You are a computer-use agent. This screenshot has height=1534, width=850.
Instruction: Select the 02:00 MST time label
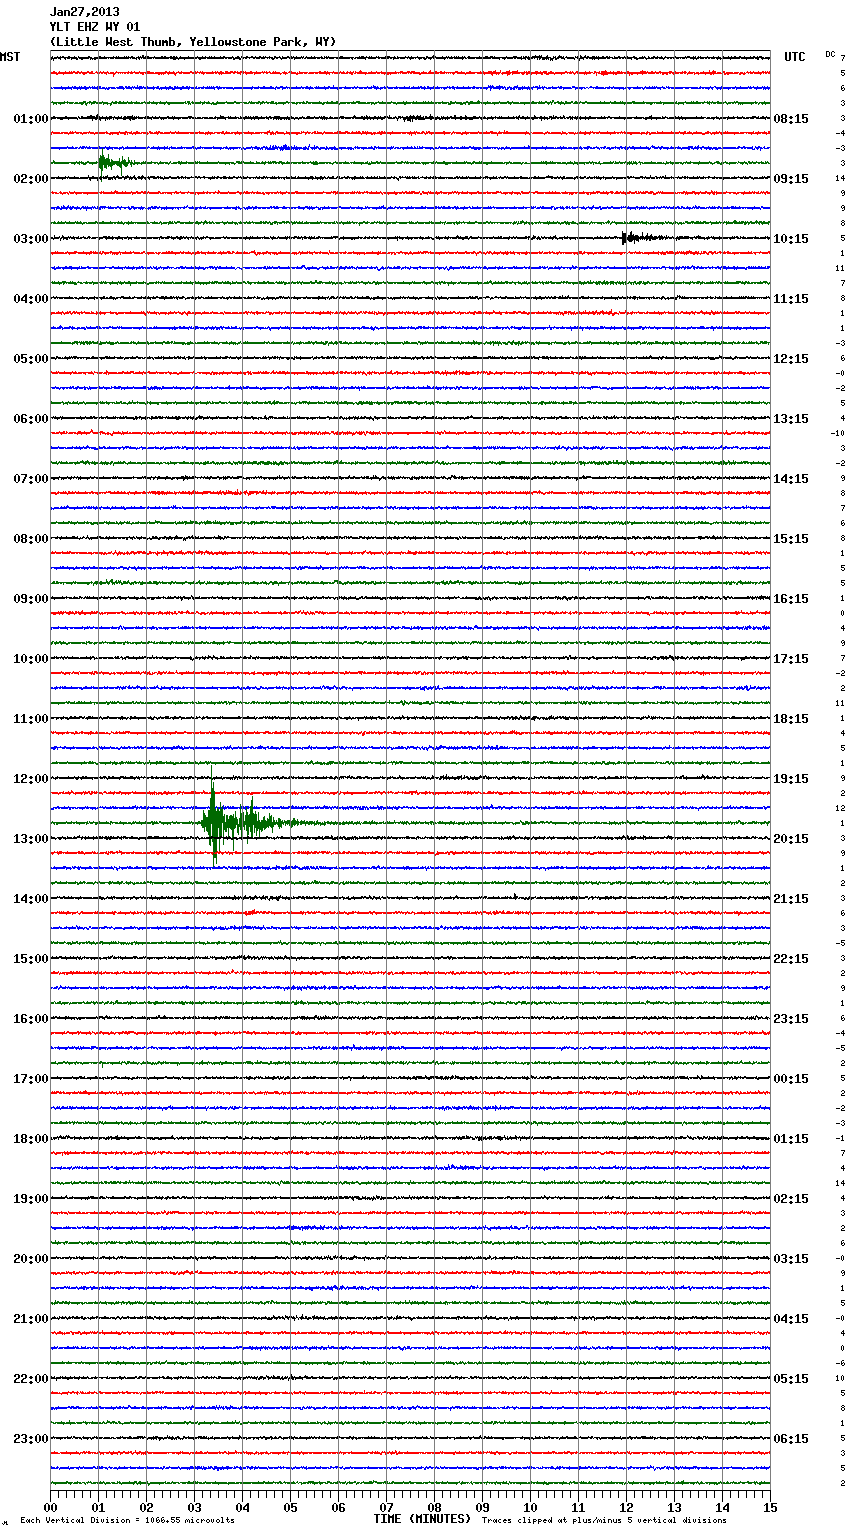pos(30,179)
